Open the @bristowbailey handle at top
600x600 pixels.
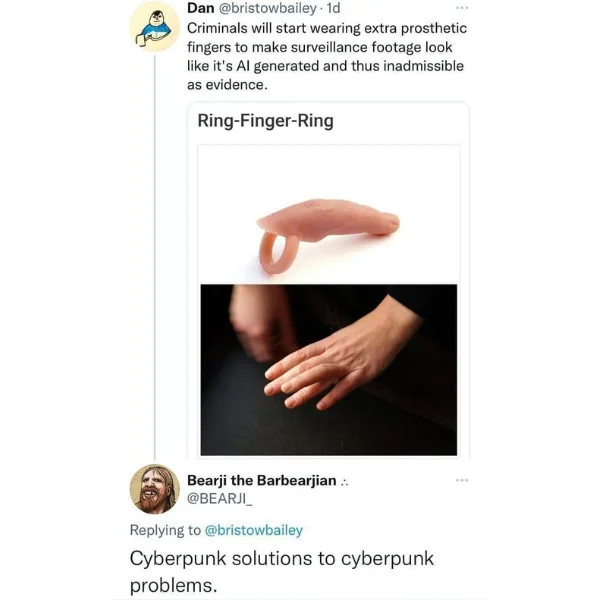[x=267, y=8]
